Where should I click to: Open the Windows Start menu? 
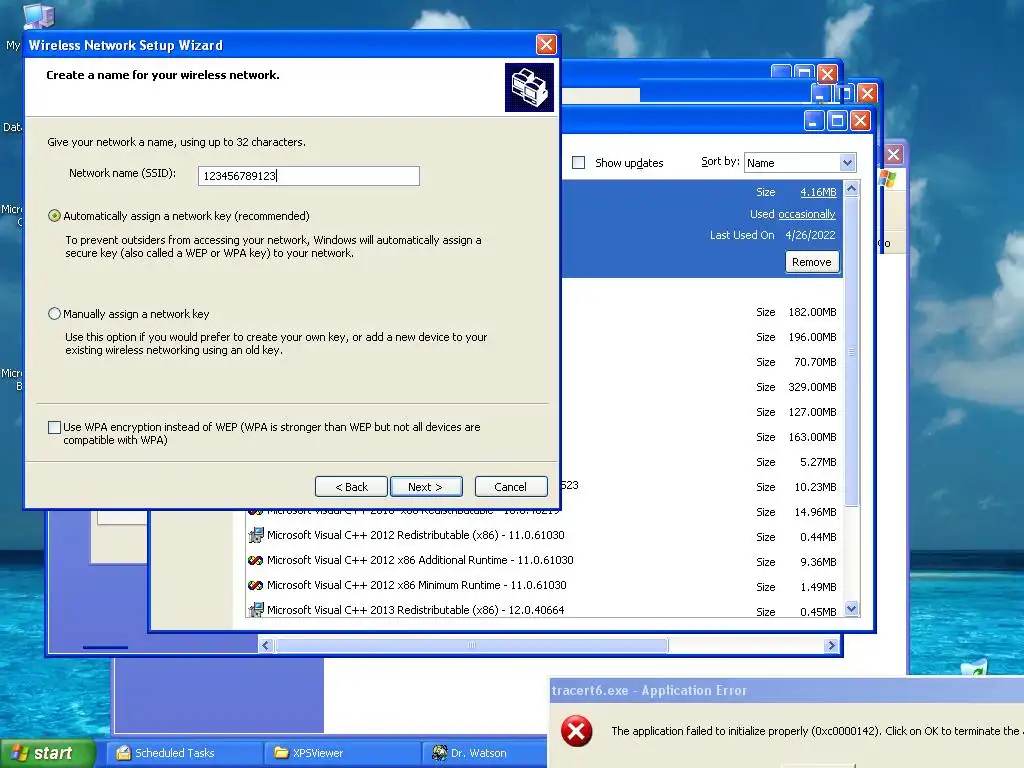[48, 753]
